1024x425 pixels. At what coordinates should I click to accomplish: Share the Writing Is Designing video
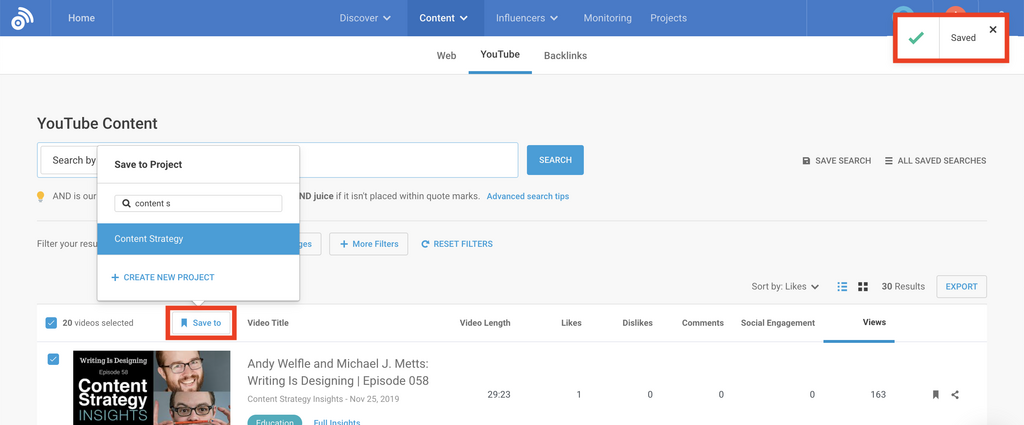955,395
